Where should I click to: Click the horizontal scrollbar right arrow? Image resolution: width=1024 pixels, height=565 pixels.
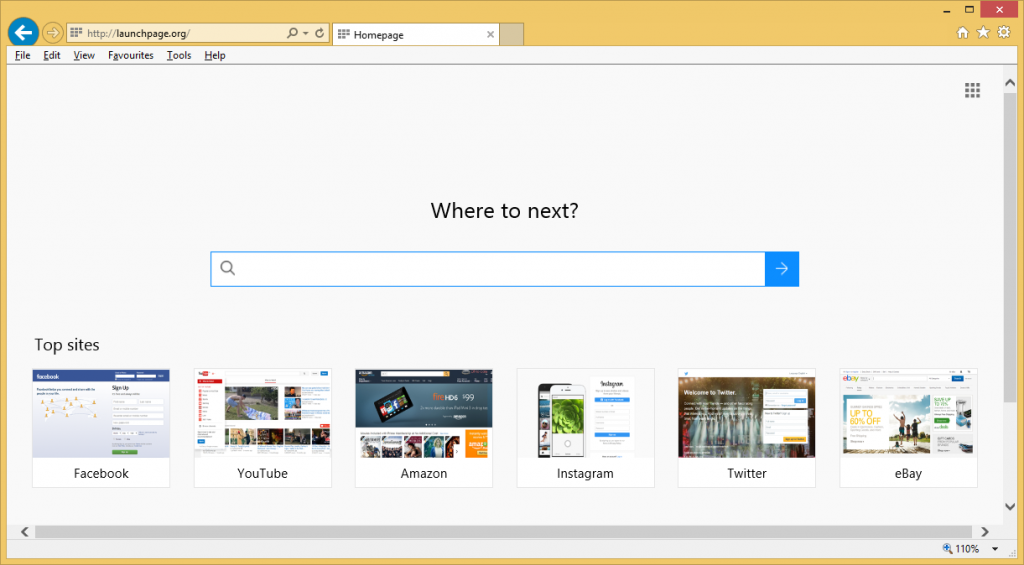[x=985, y=532]
